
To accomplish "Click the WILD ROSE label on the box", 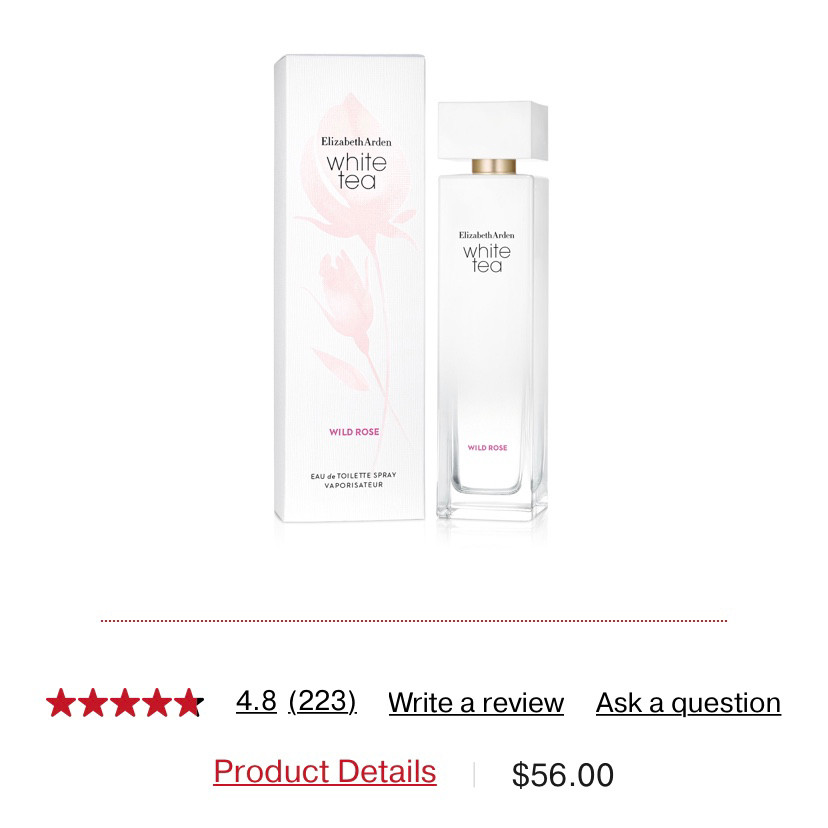I will tap(354, 432).
